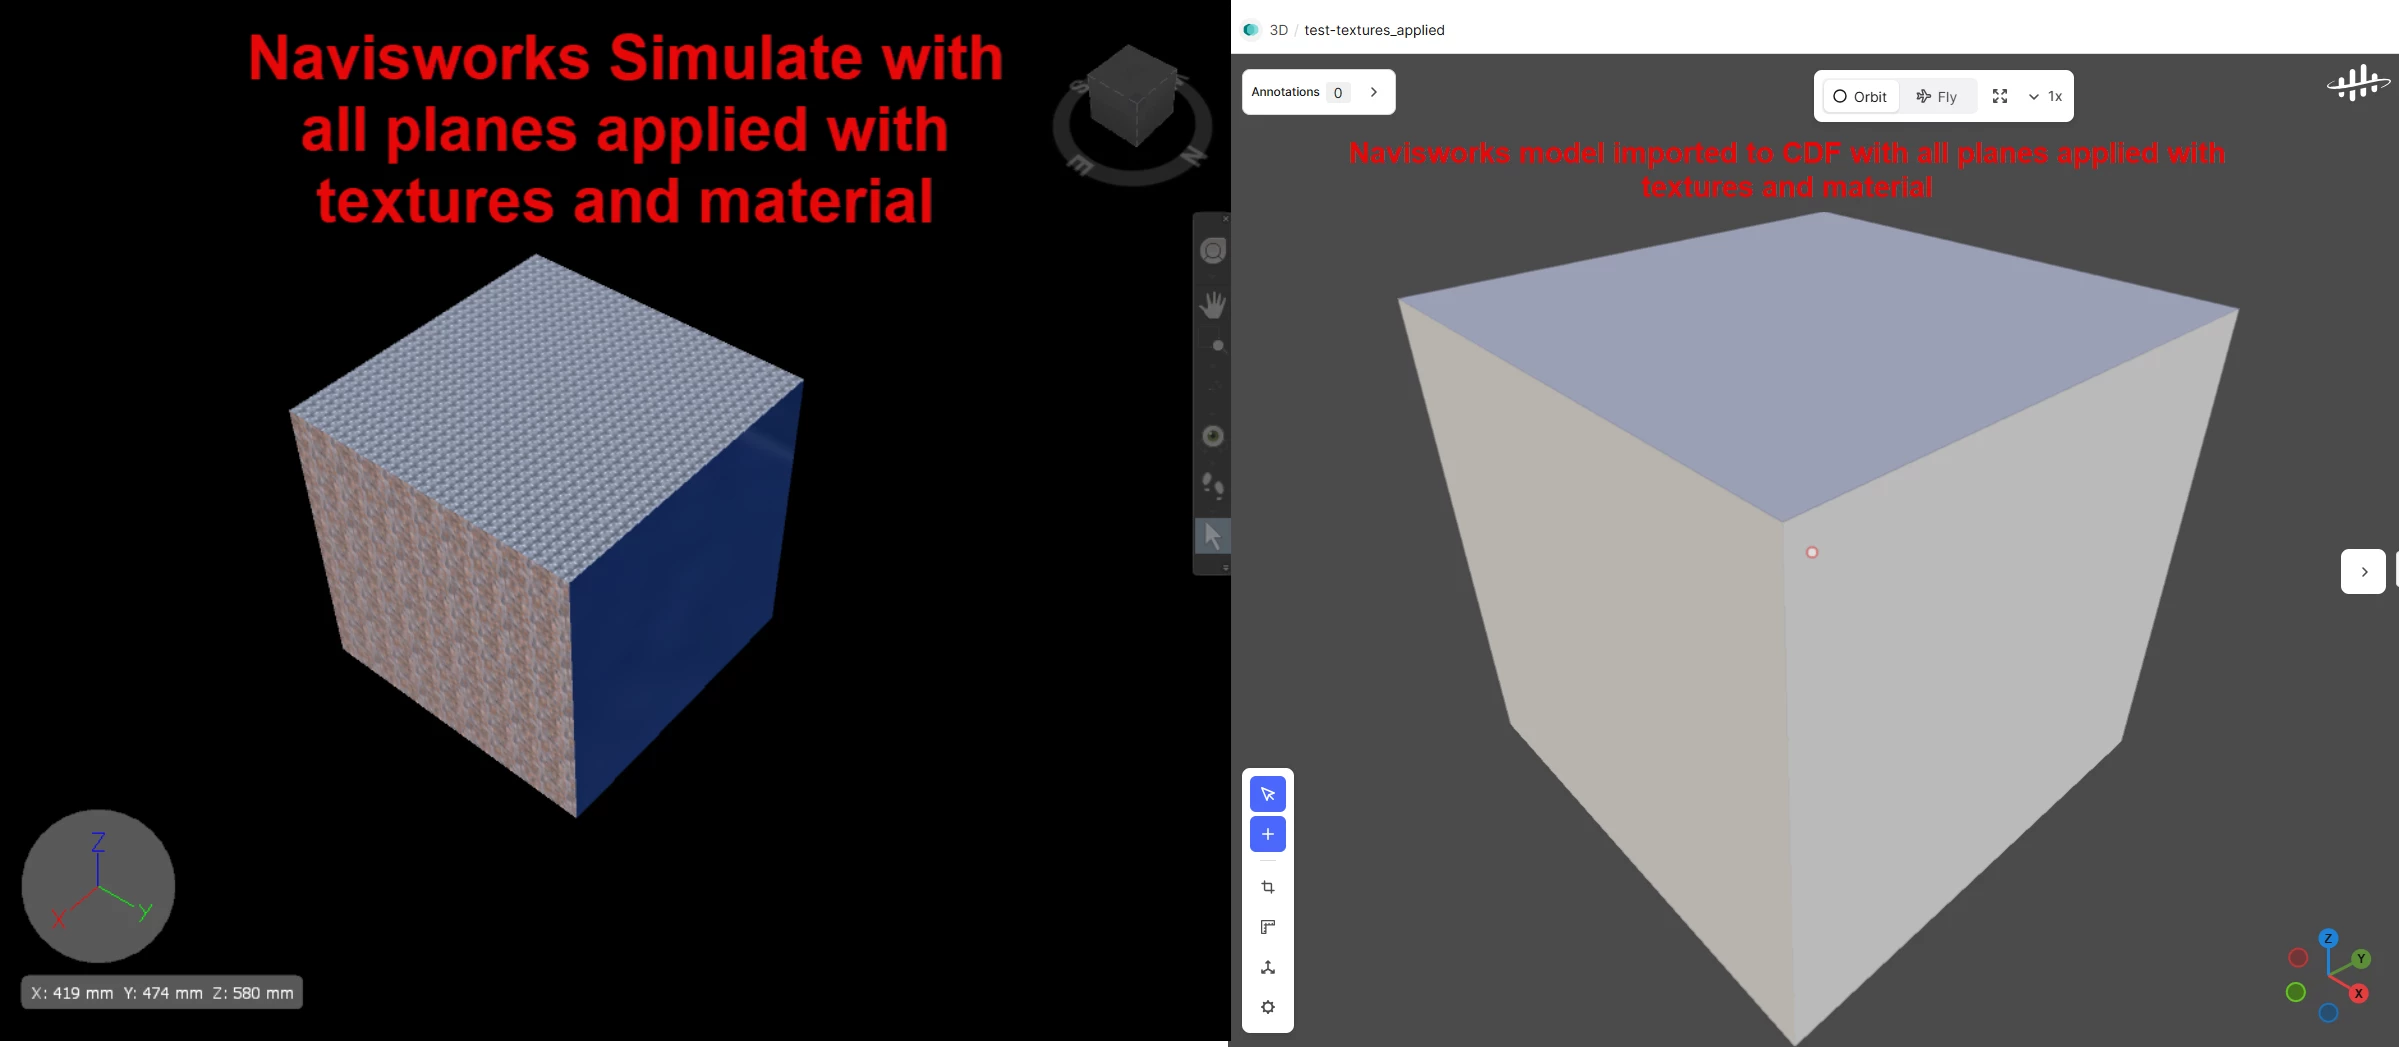Click the green Y axis on gizmo
2399x1047 pixels.
click(2361, 959)
